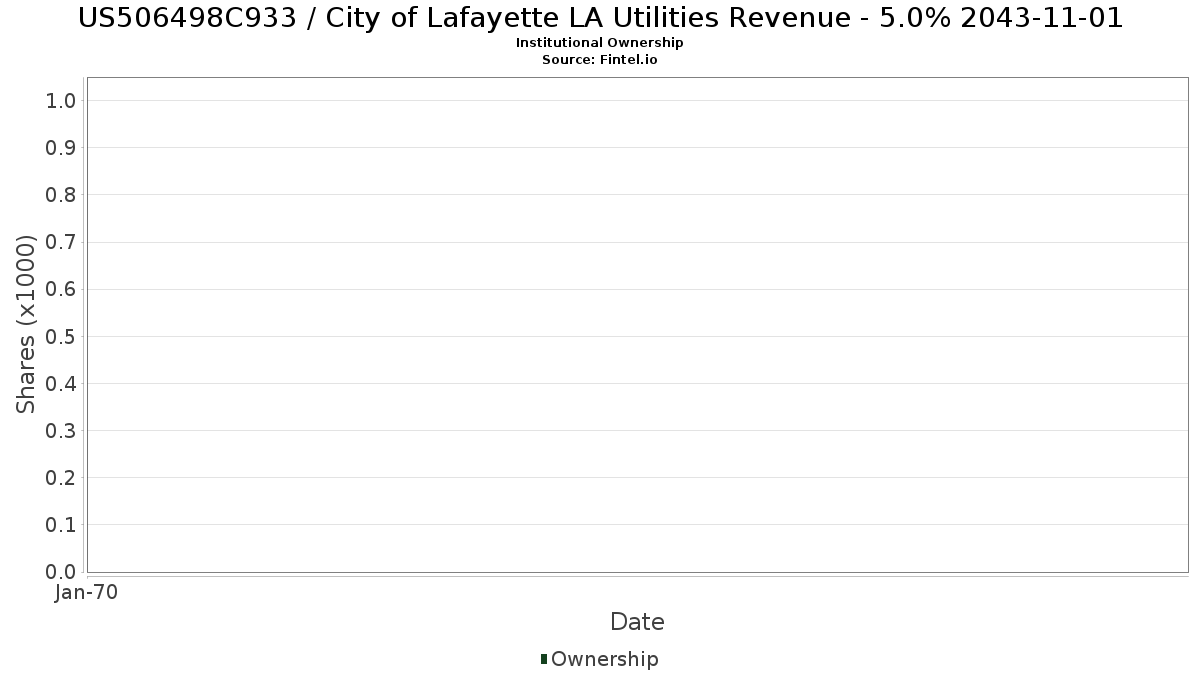
Task: Click the 0.6 y-axis tick label
Action: pos(61,289)
